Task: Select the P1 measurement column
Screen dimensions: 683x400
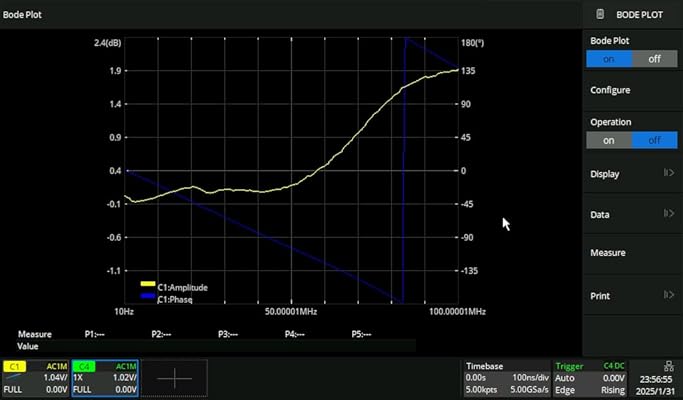Action: point(95,334)
